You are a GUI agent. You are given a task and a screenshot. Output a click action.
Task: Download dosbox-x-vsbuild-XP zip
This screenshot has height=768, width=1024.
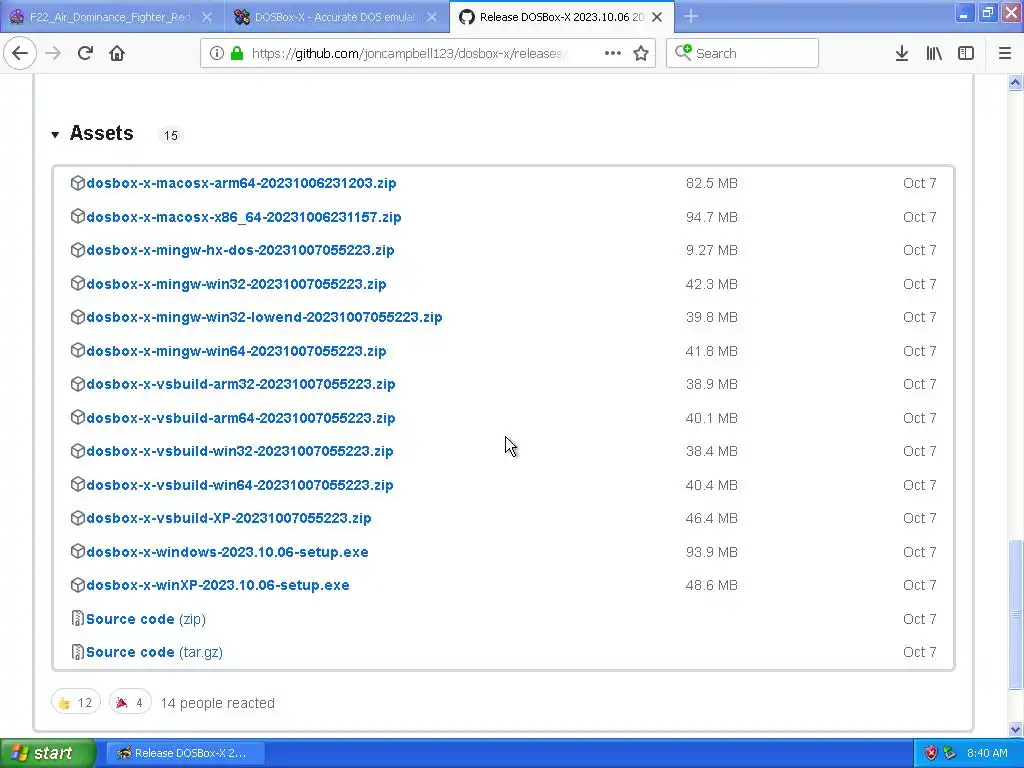229,518
